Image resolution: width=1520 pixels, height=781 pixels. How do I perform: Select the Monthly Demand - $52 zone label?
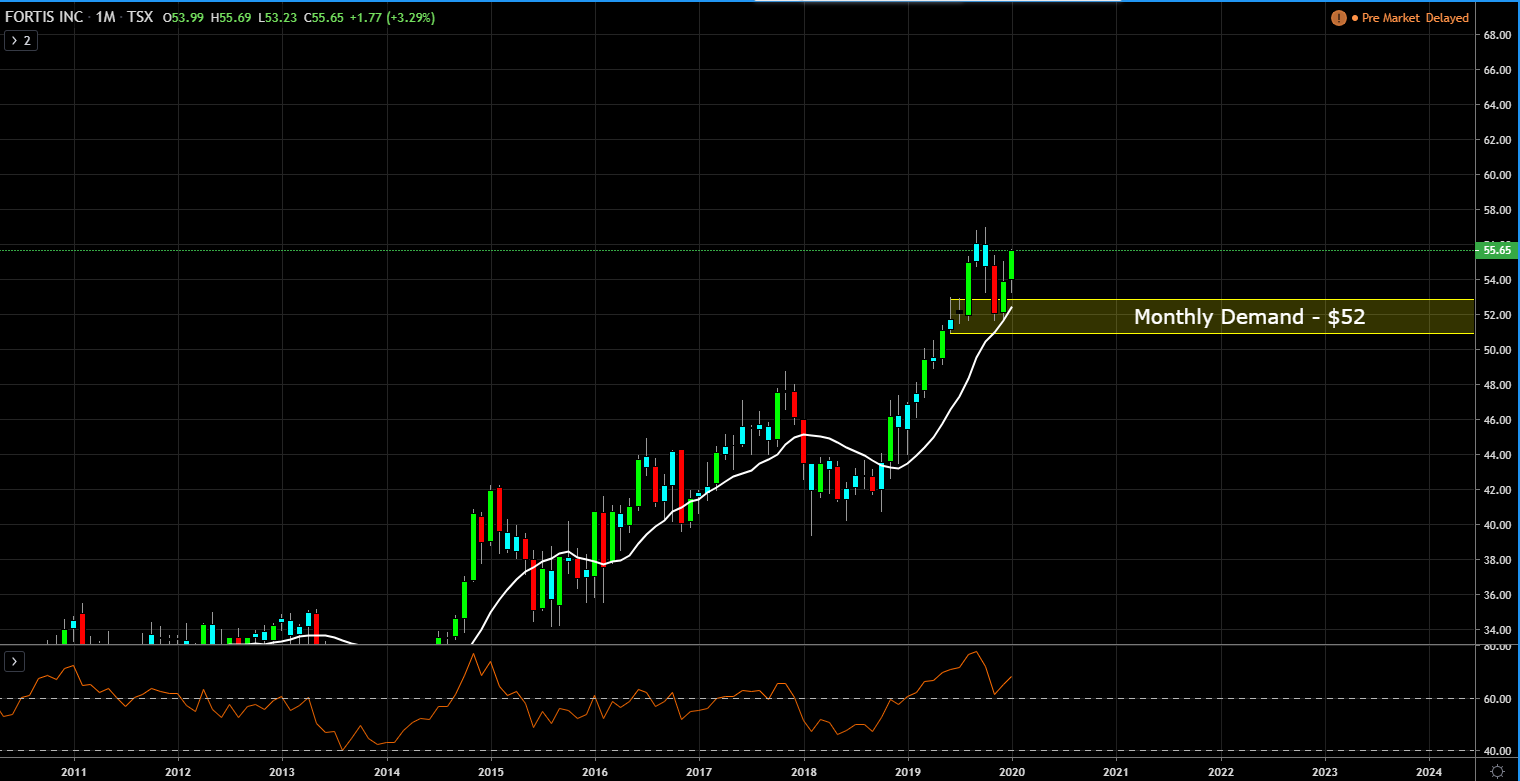pyautogui.click(x=1249, y=317)
